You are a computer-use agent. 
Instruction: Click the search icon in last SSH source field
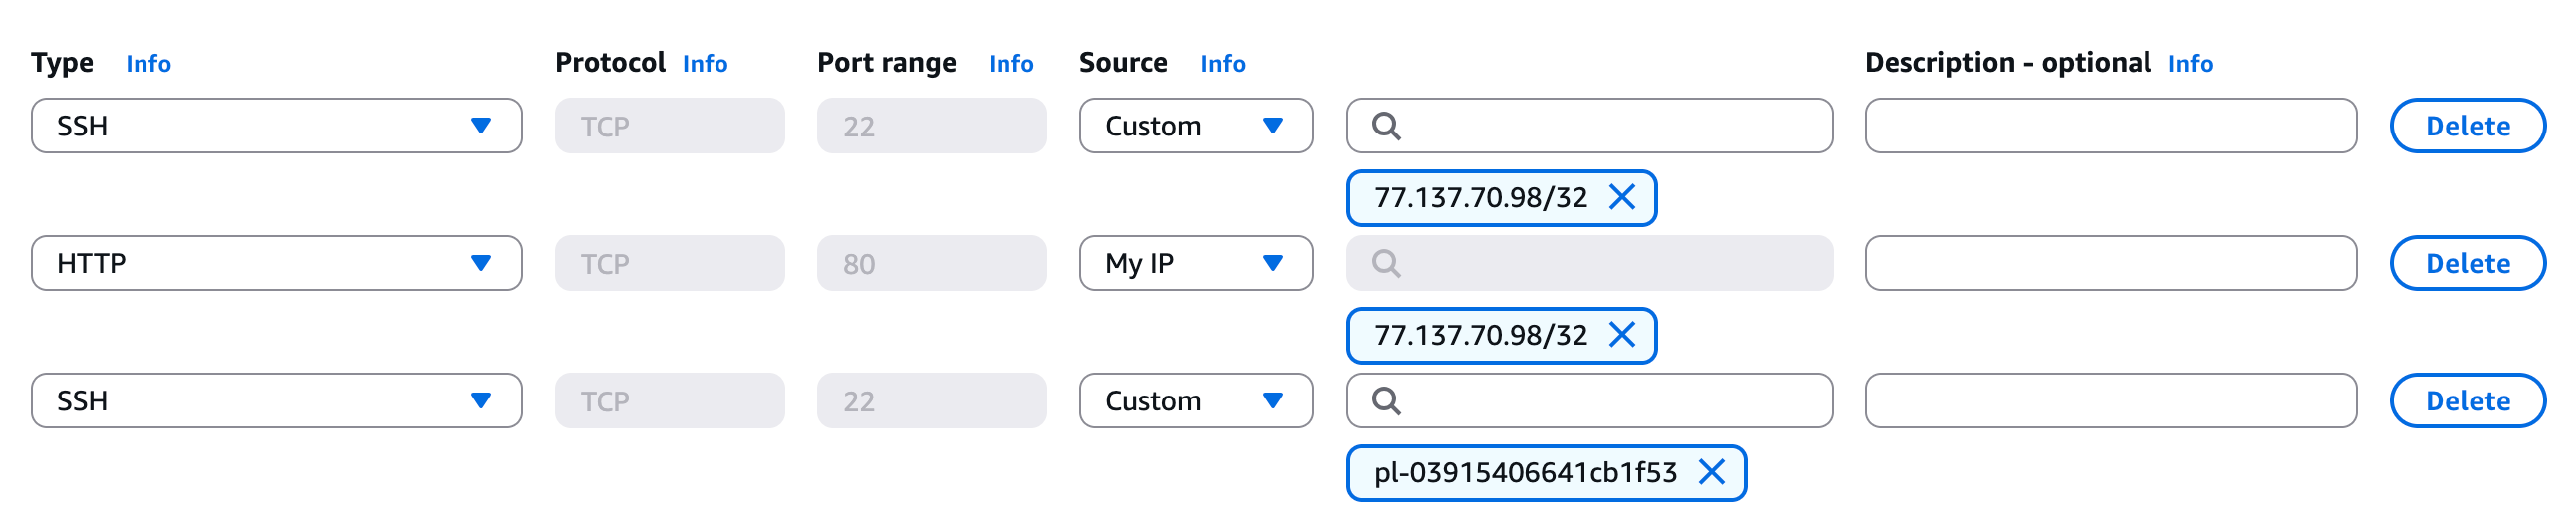pos(1385,401)
